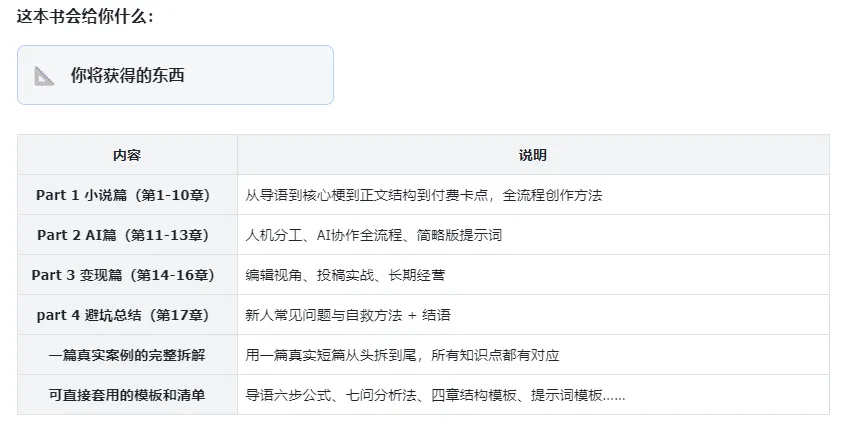The image size is (845, 431).
Task: Click the description starting '导语六步公式'
Action: [x=435, y=395]
